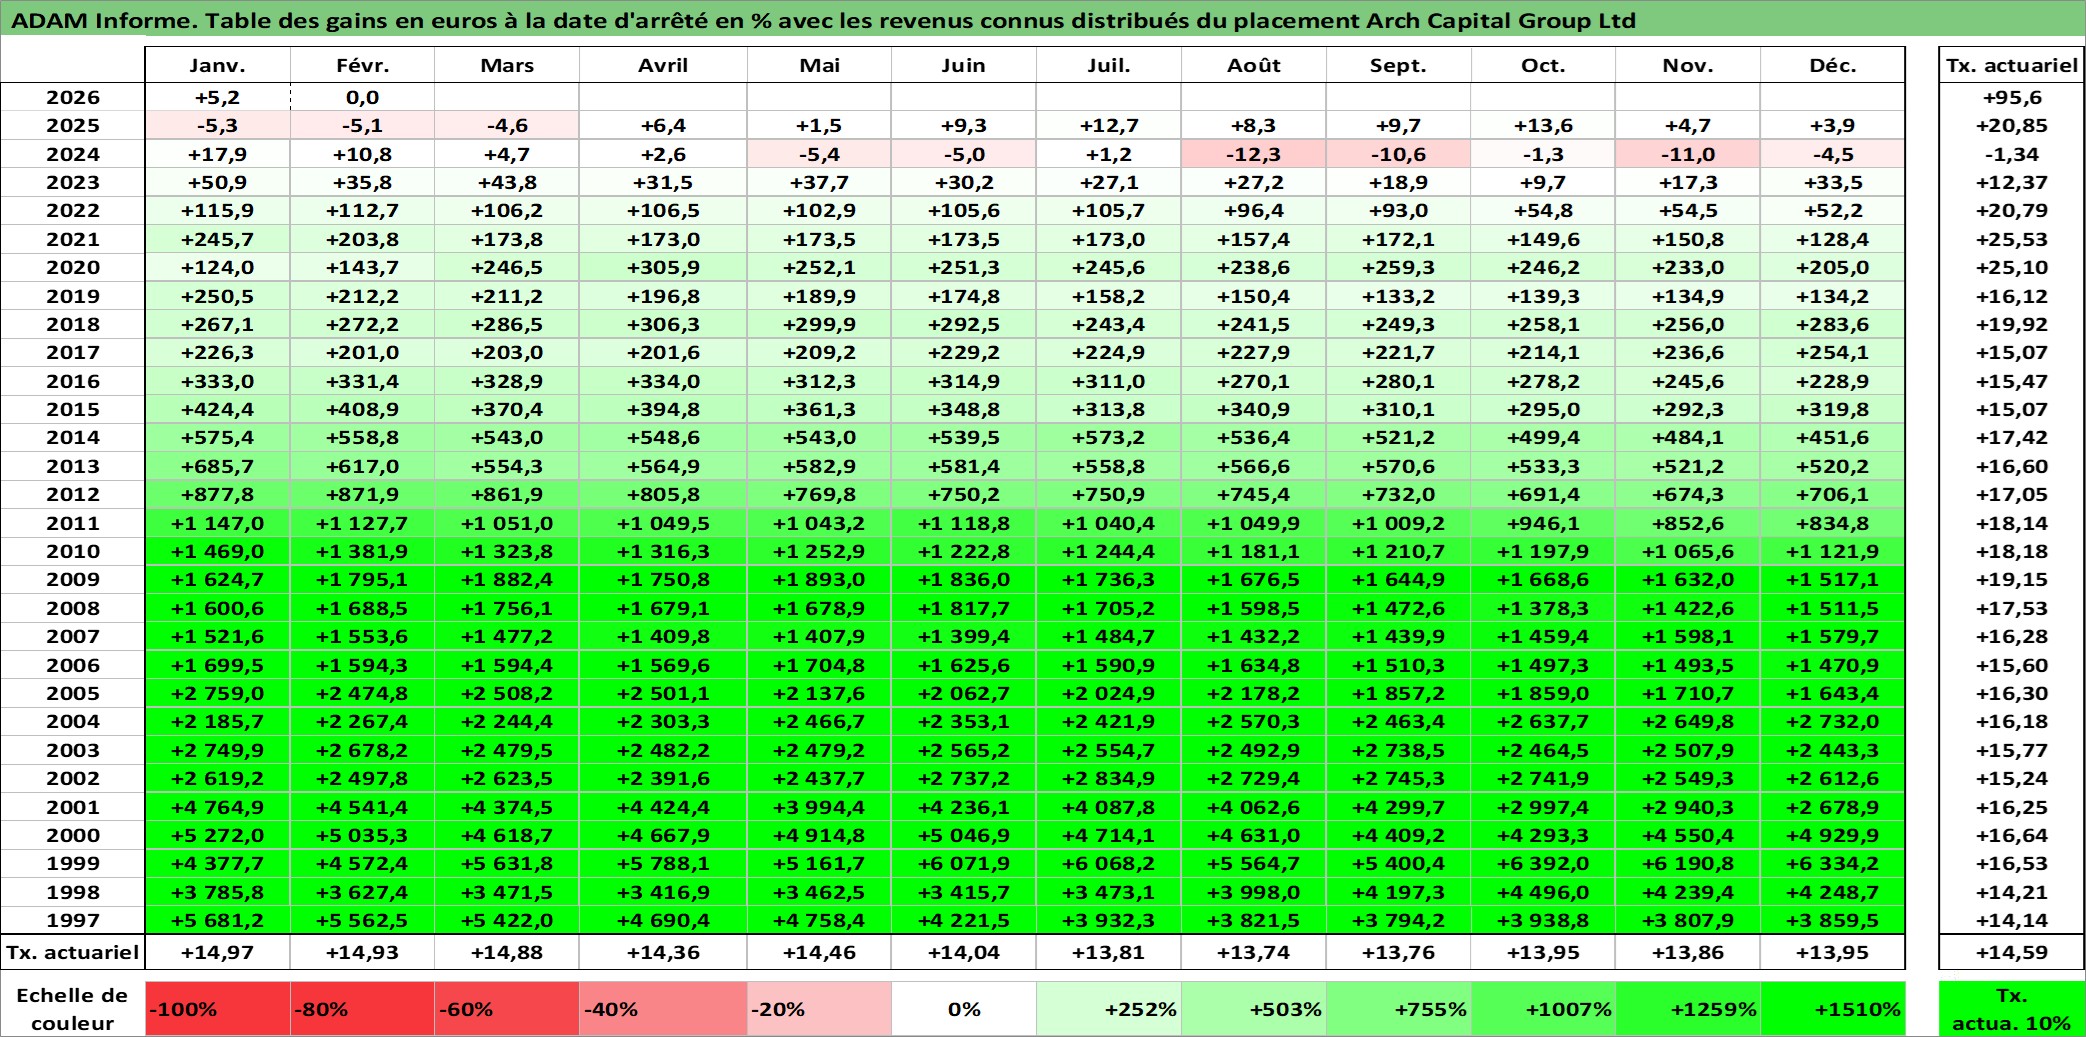
Task: Select the +1 817,7 cell in row 2008
Action: tap(964, 608)
